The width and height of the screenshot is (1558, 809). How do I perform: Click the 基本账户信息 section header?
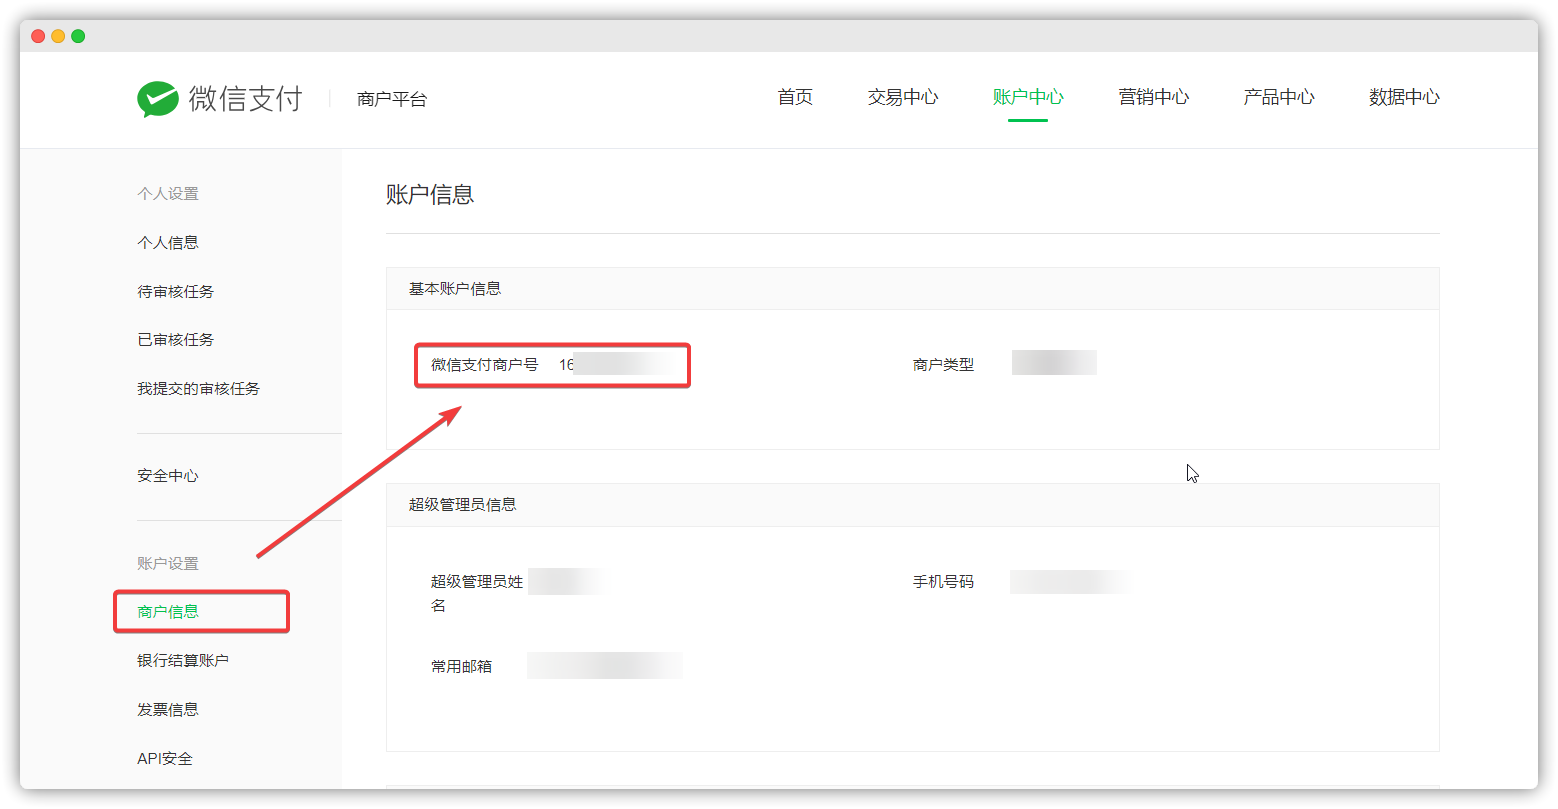point(455,289)
